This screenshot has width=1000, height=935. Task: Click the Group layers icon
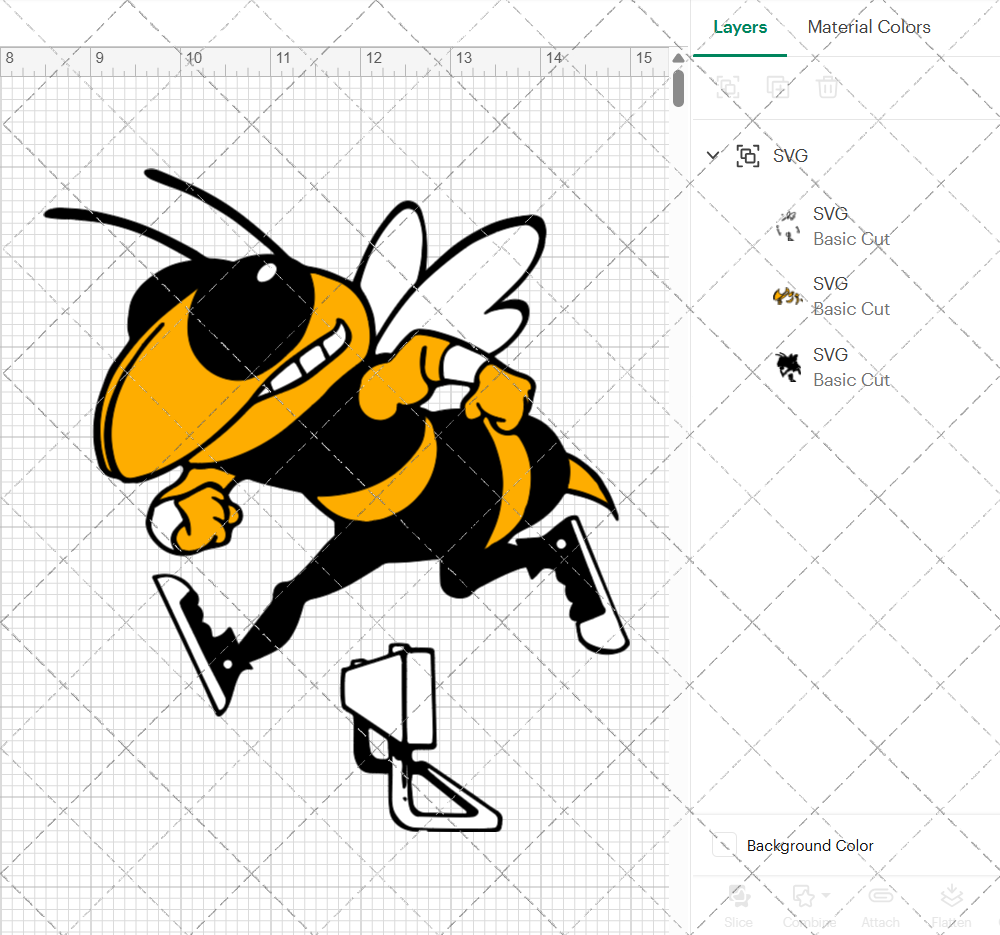[x=728, y=87]
